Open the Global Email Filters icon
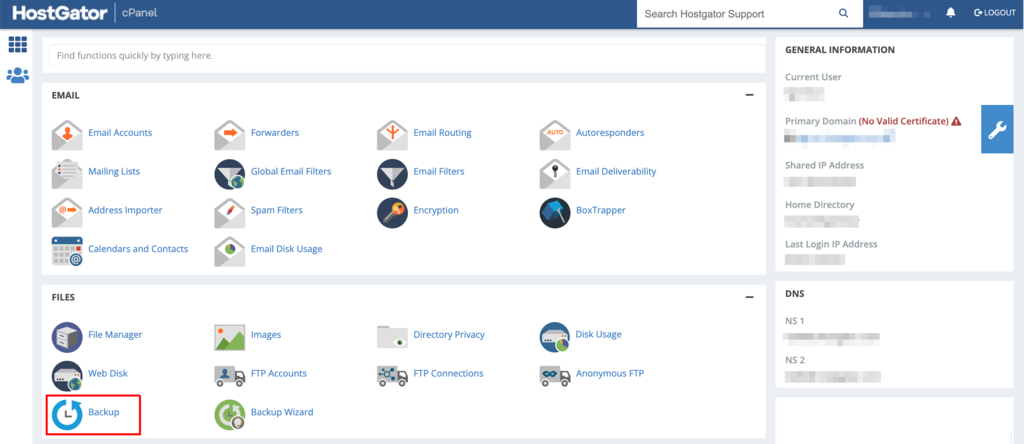The image size is (1024, 444). coord(229,172)
